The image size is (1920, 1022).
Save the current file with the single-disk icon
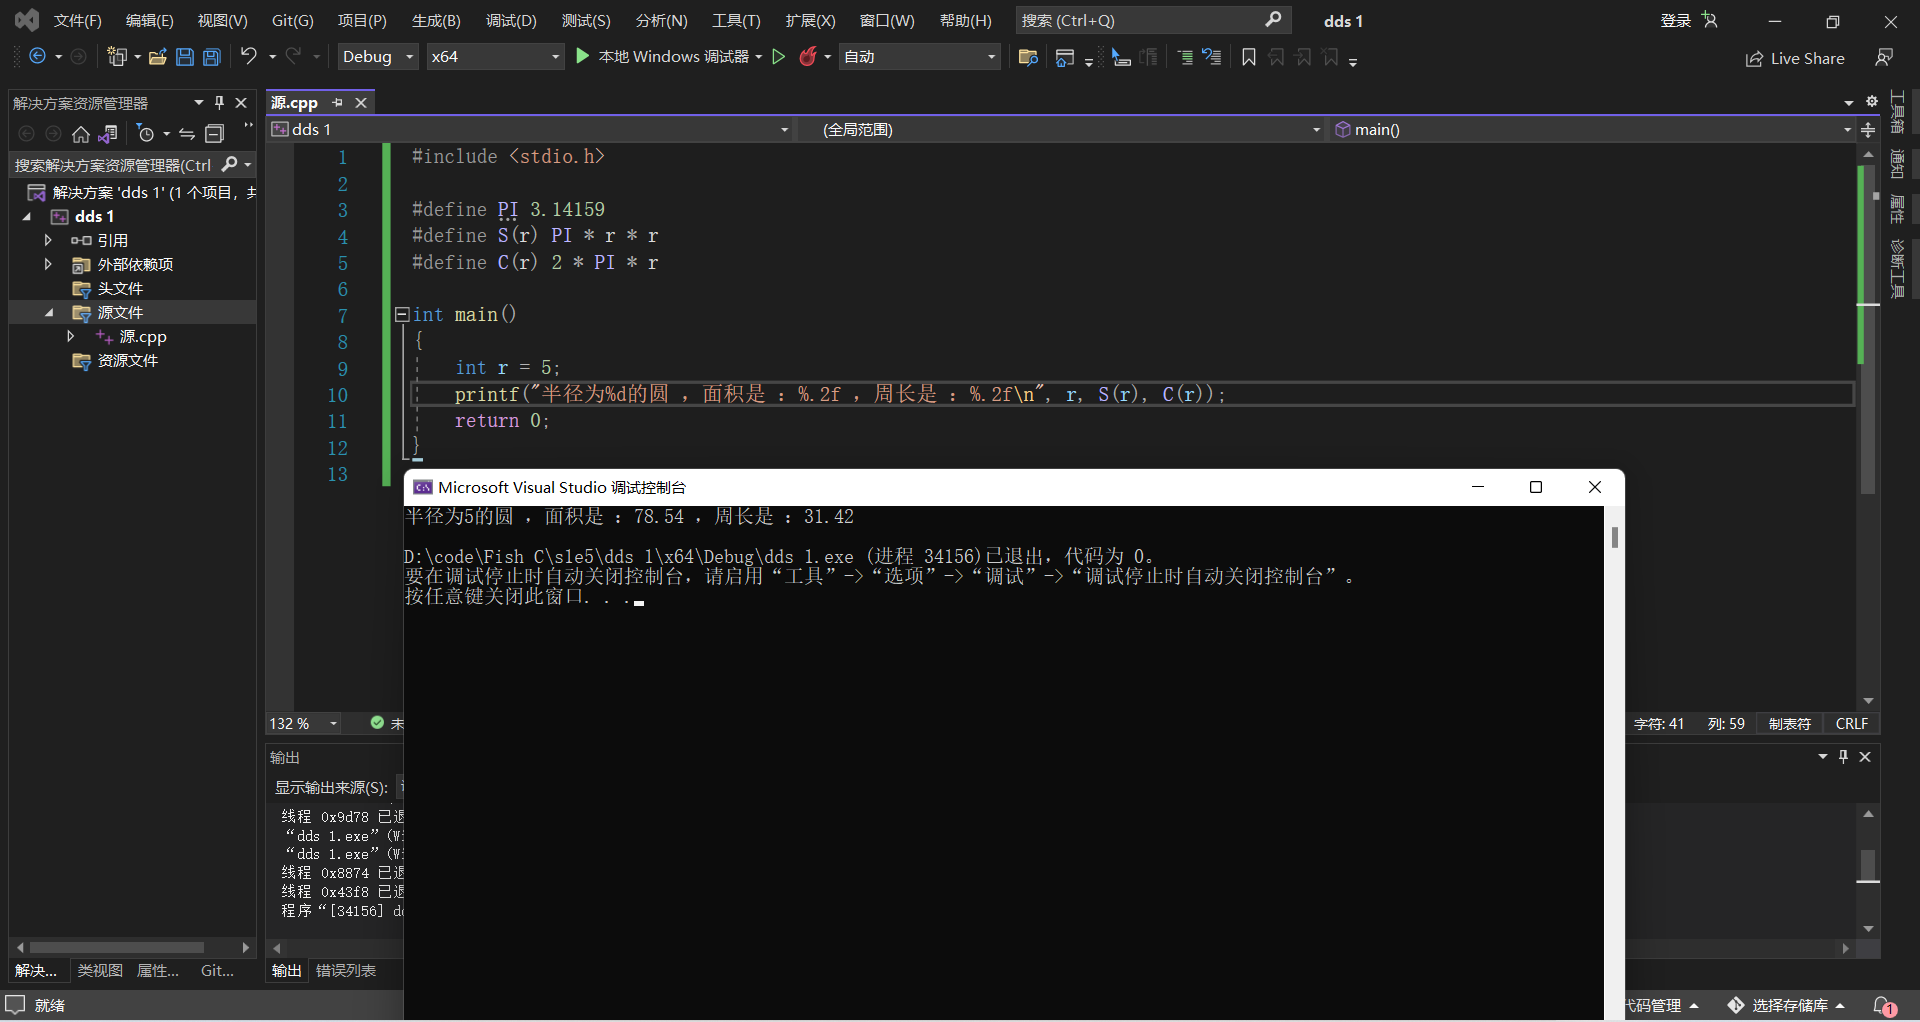(185, 57)
